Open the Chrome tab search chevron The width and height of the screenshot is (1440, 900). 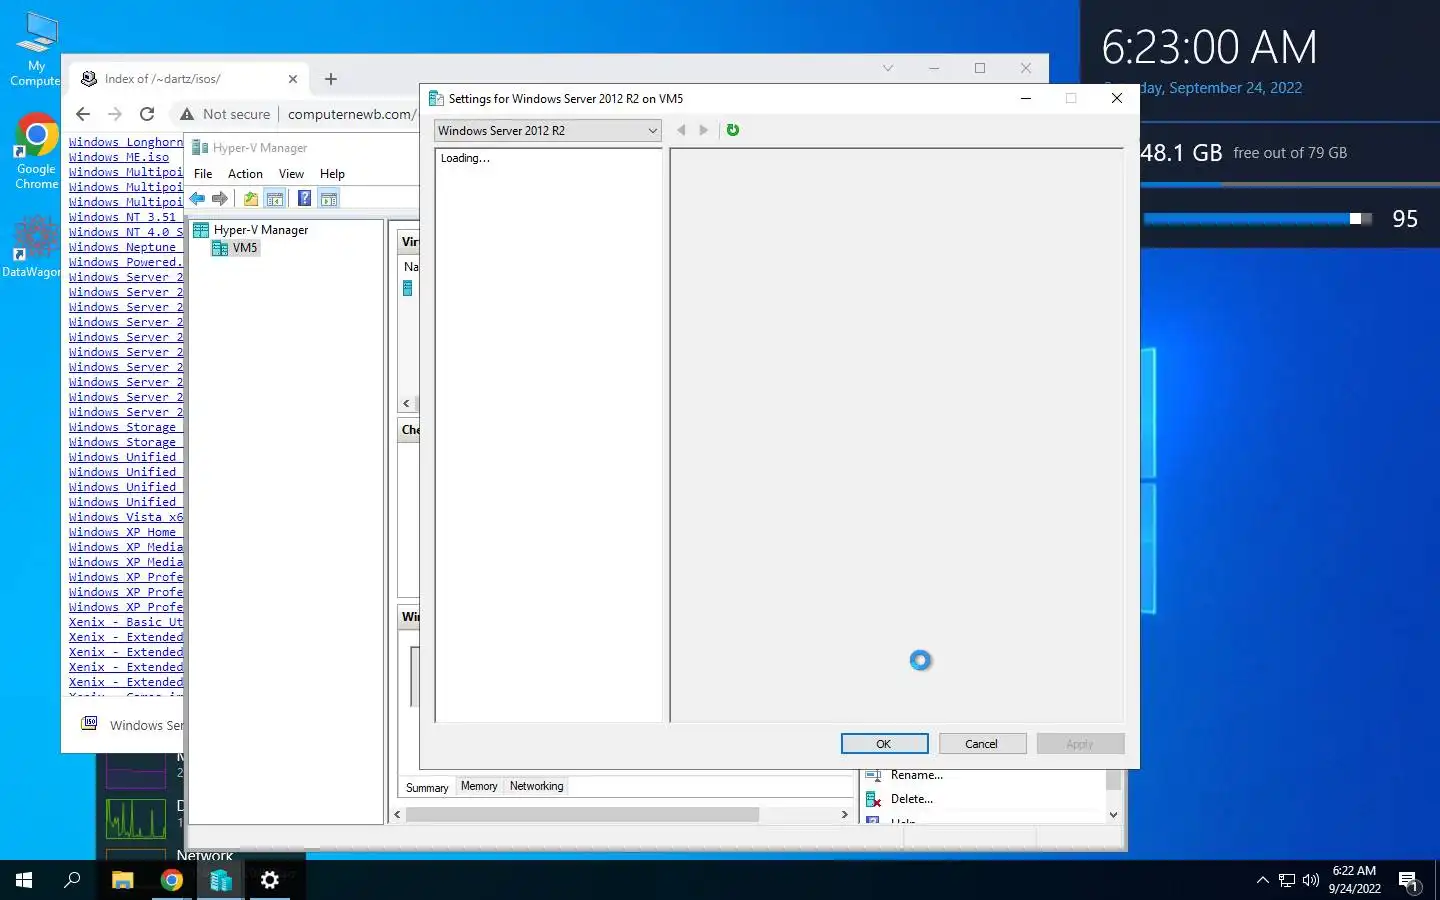887,68
